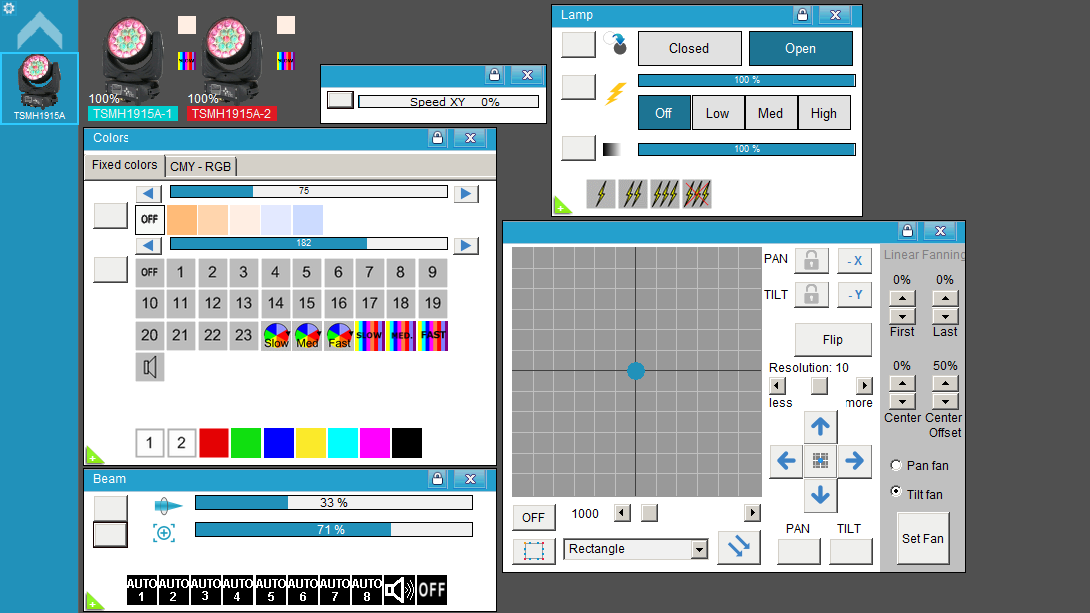Click the Set Fan button
Image resolution: width=1090 pixels, height=613 pixels.
(x=923, y=539)
